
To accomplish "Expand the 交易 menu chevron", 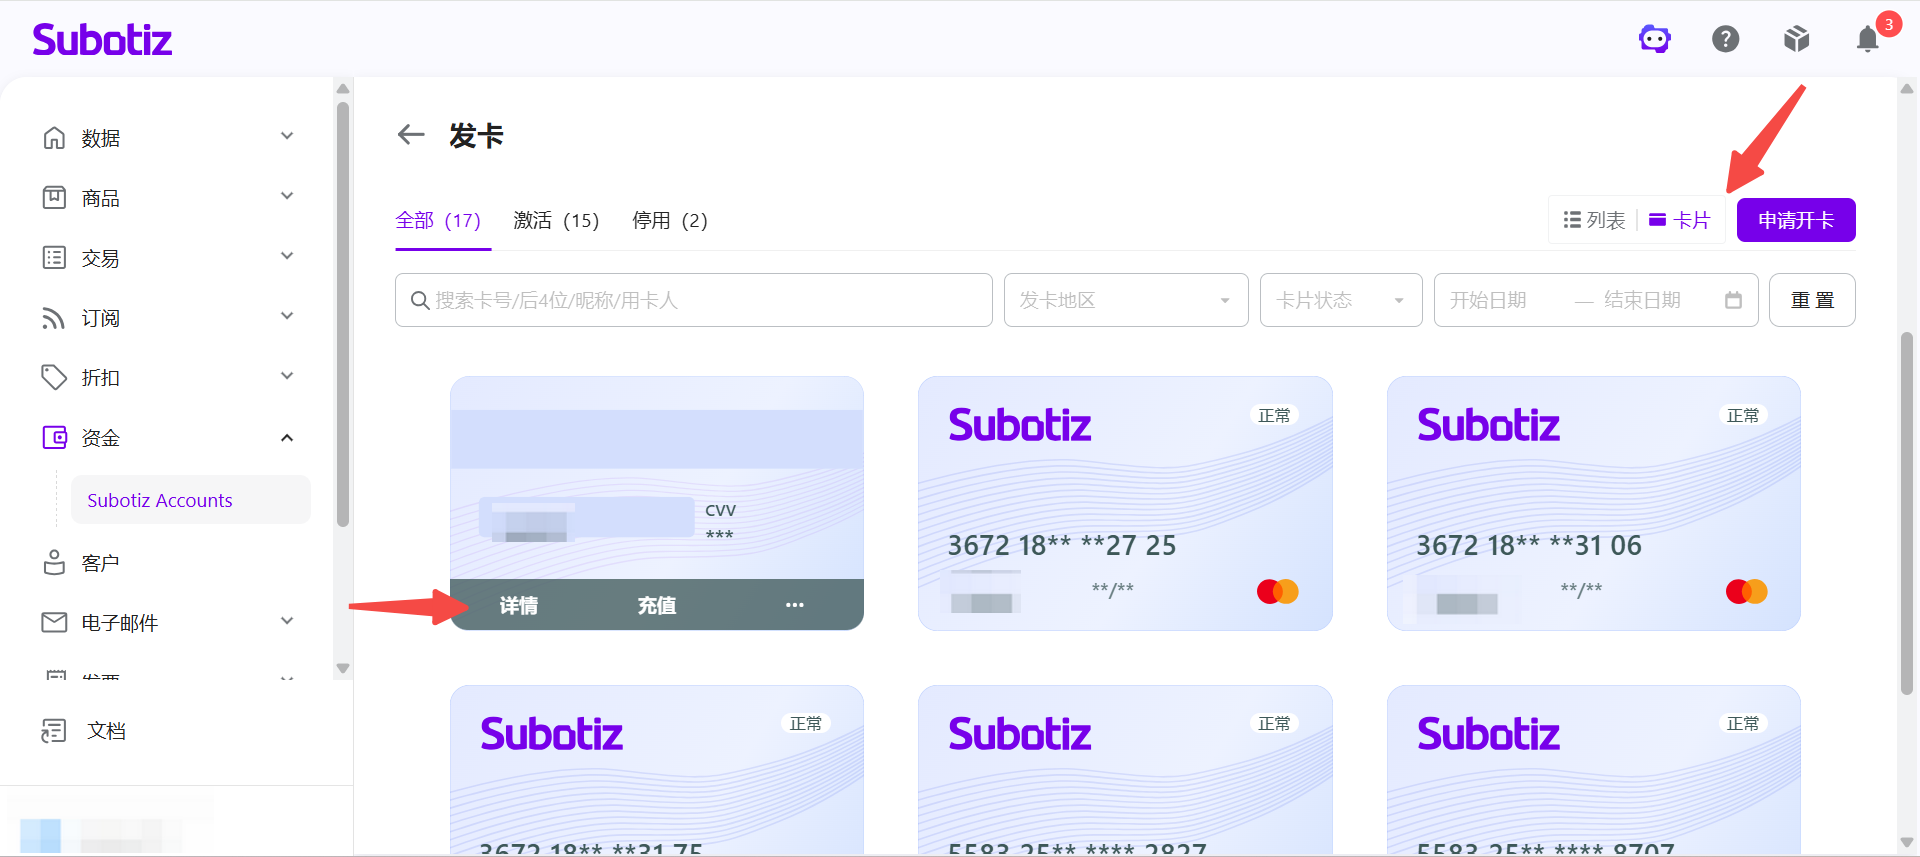I will [x=287, y=257].
